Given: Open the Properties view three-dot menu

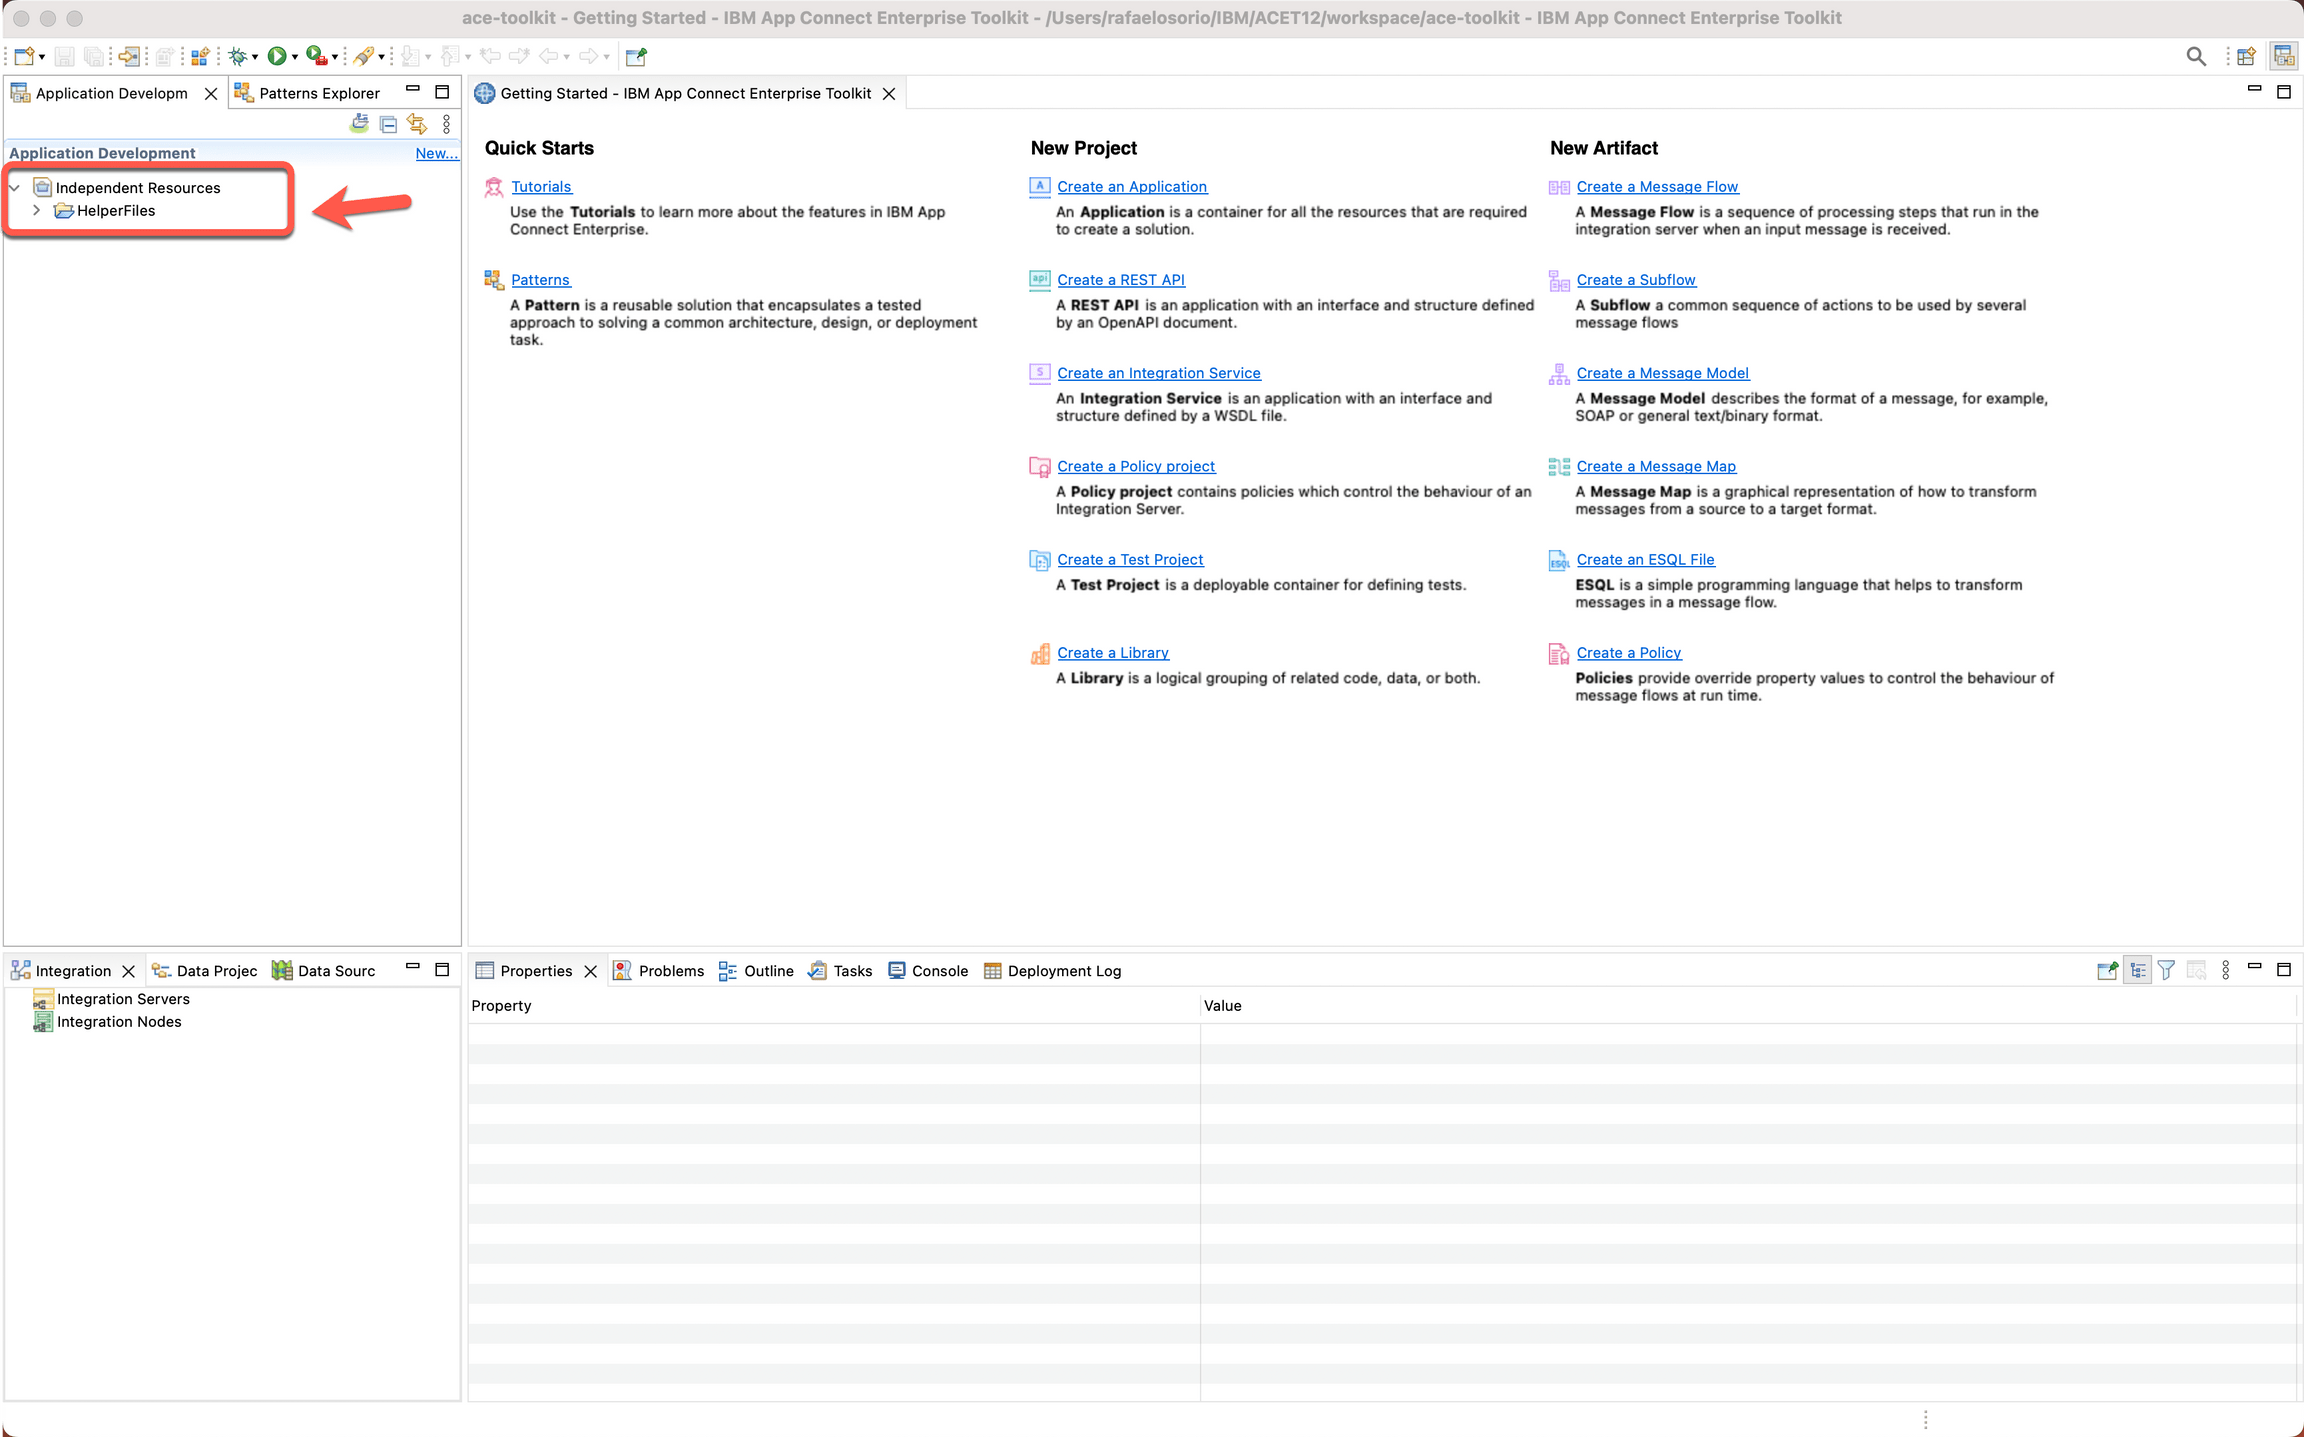Looking at the screenshot, I should coord(2225,970).
